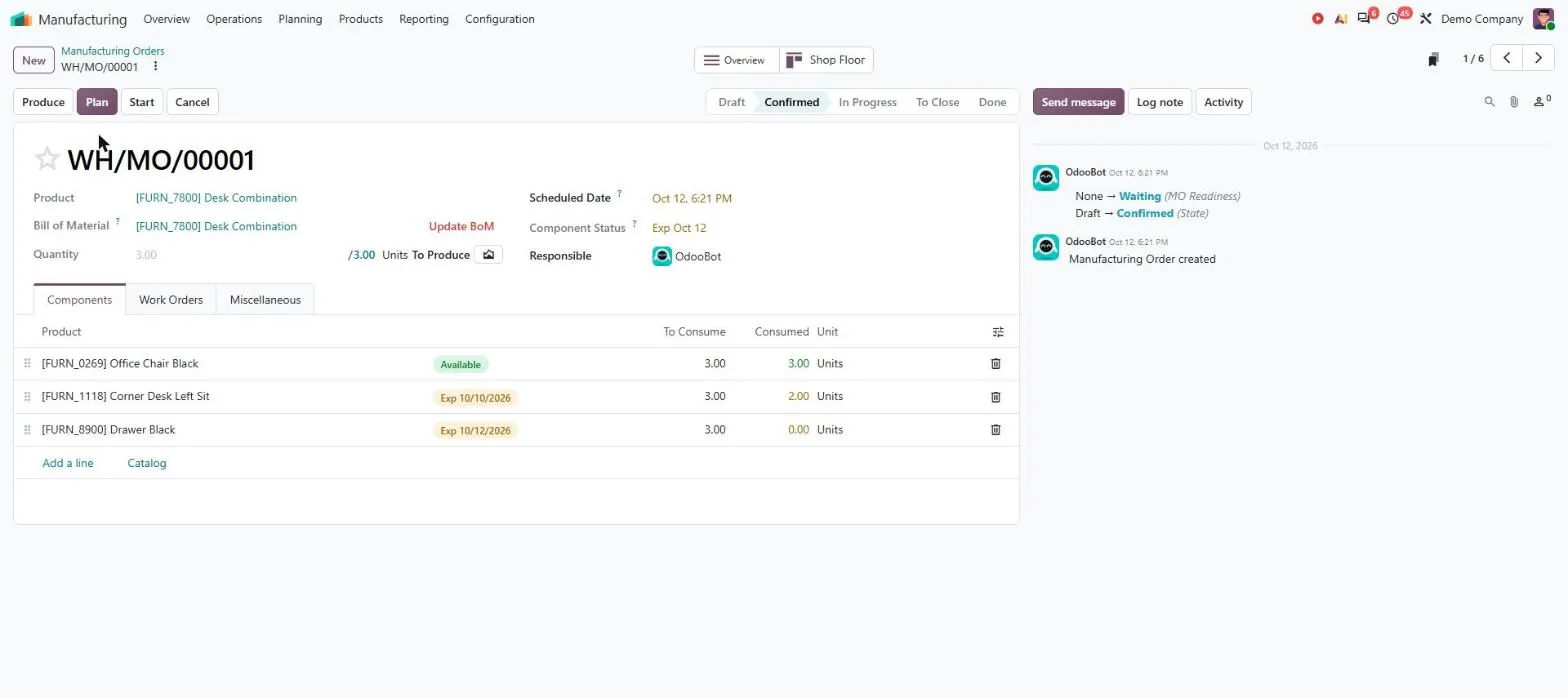
Task: Click the bookmark icon near 1 / 6
Action: 1433,59
